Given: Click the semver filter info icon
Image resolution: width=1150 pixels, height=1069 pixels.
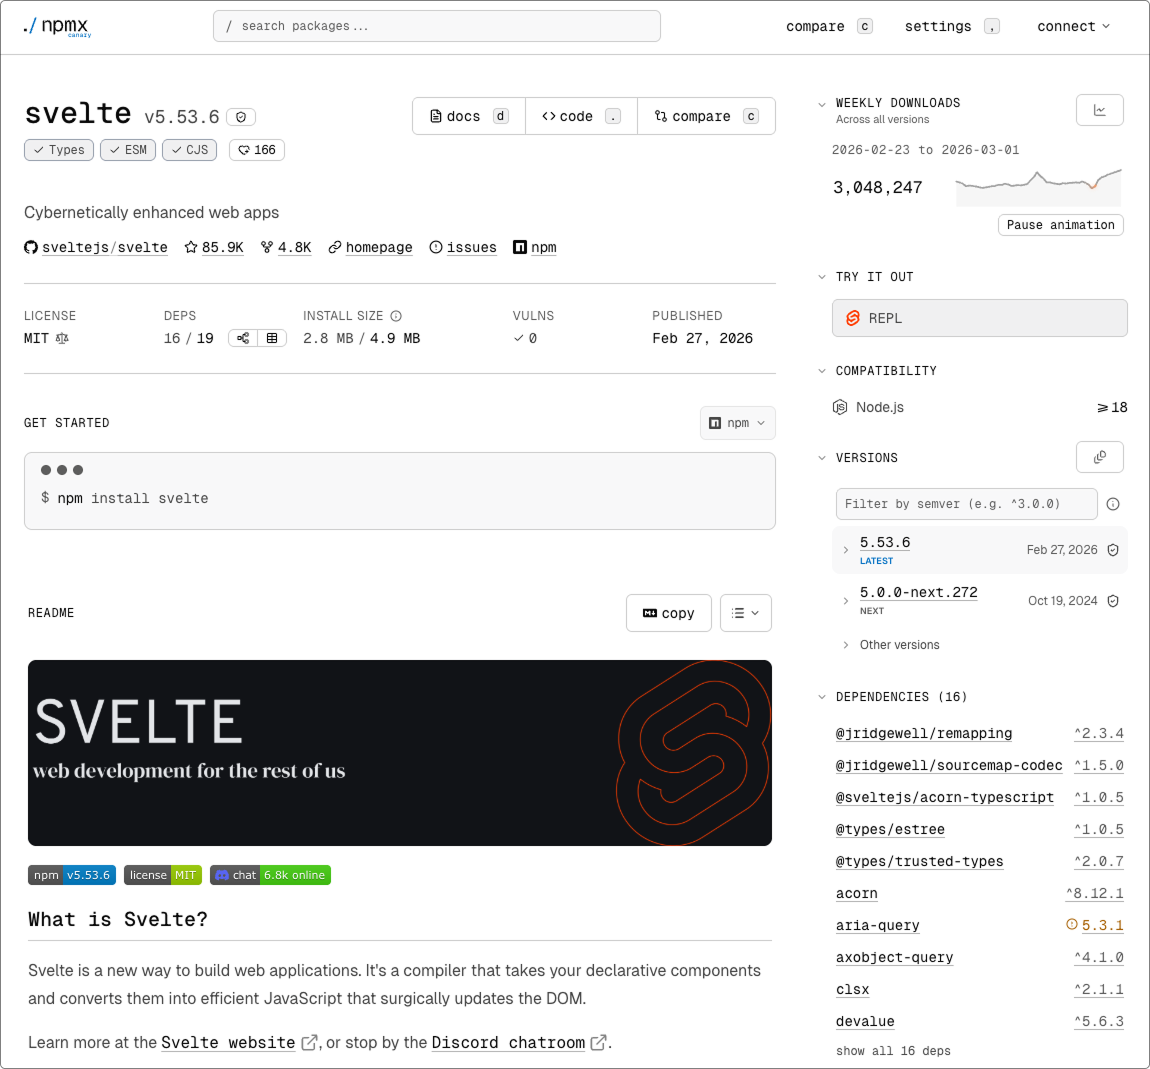Looking at the screenshot, I should point(1113,504).
